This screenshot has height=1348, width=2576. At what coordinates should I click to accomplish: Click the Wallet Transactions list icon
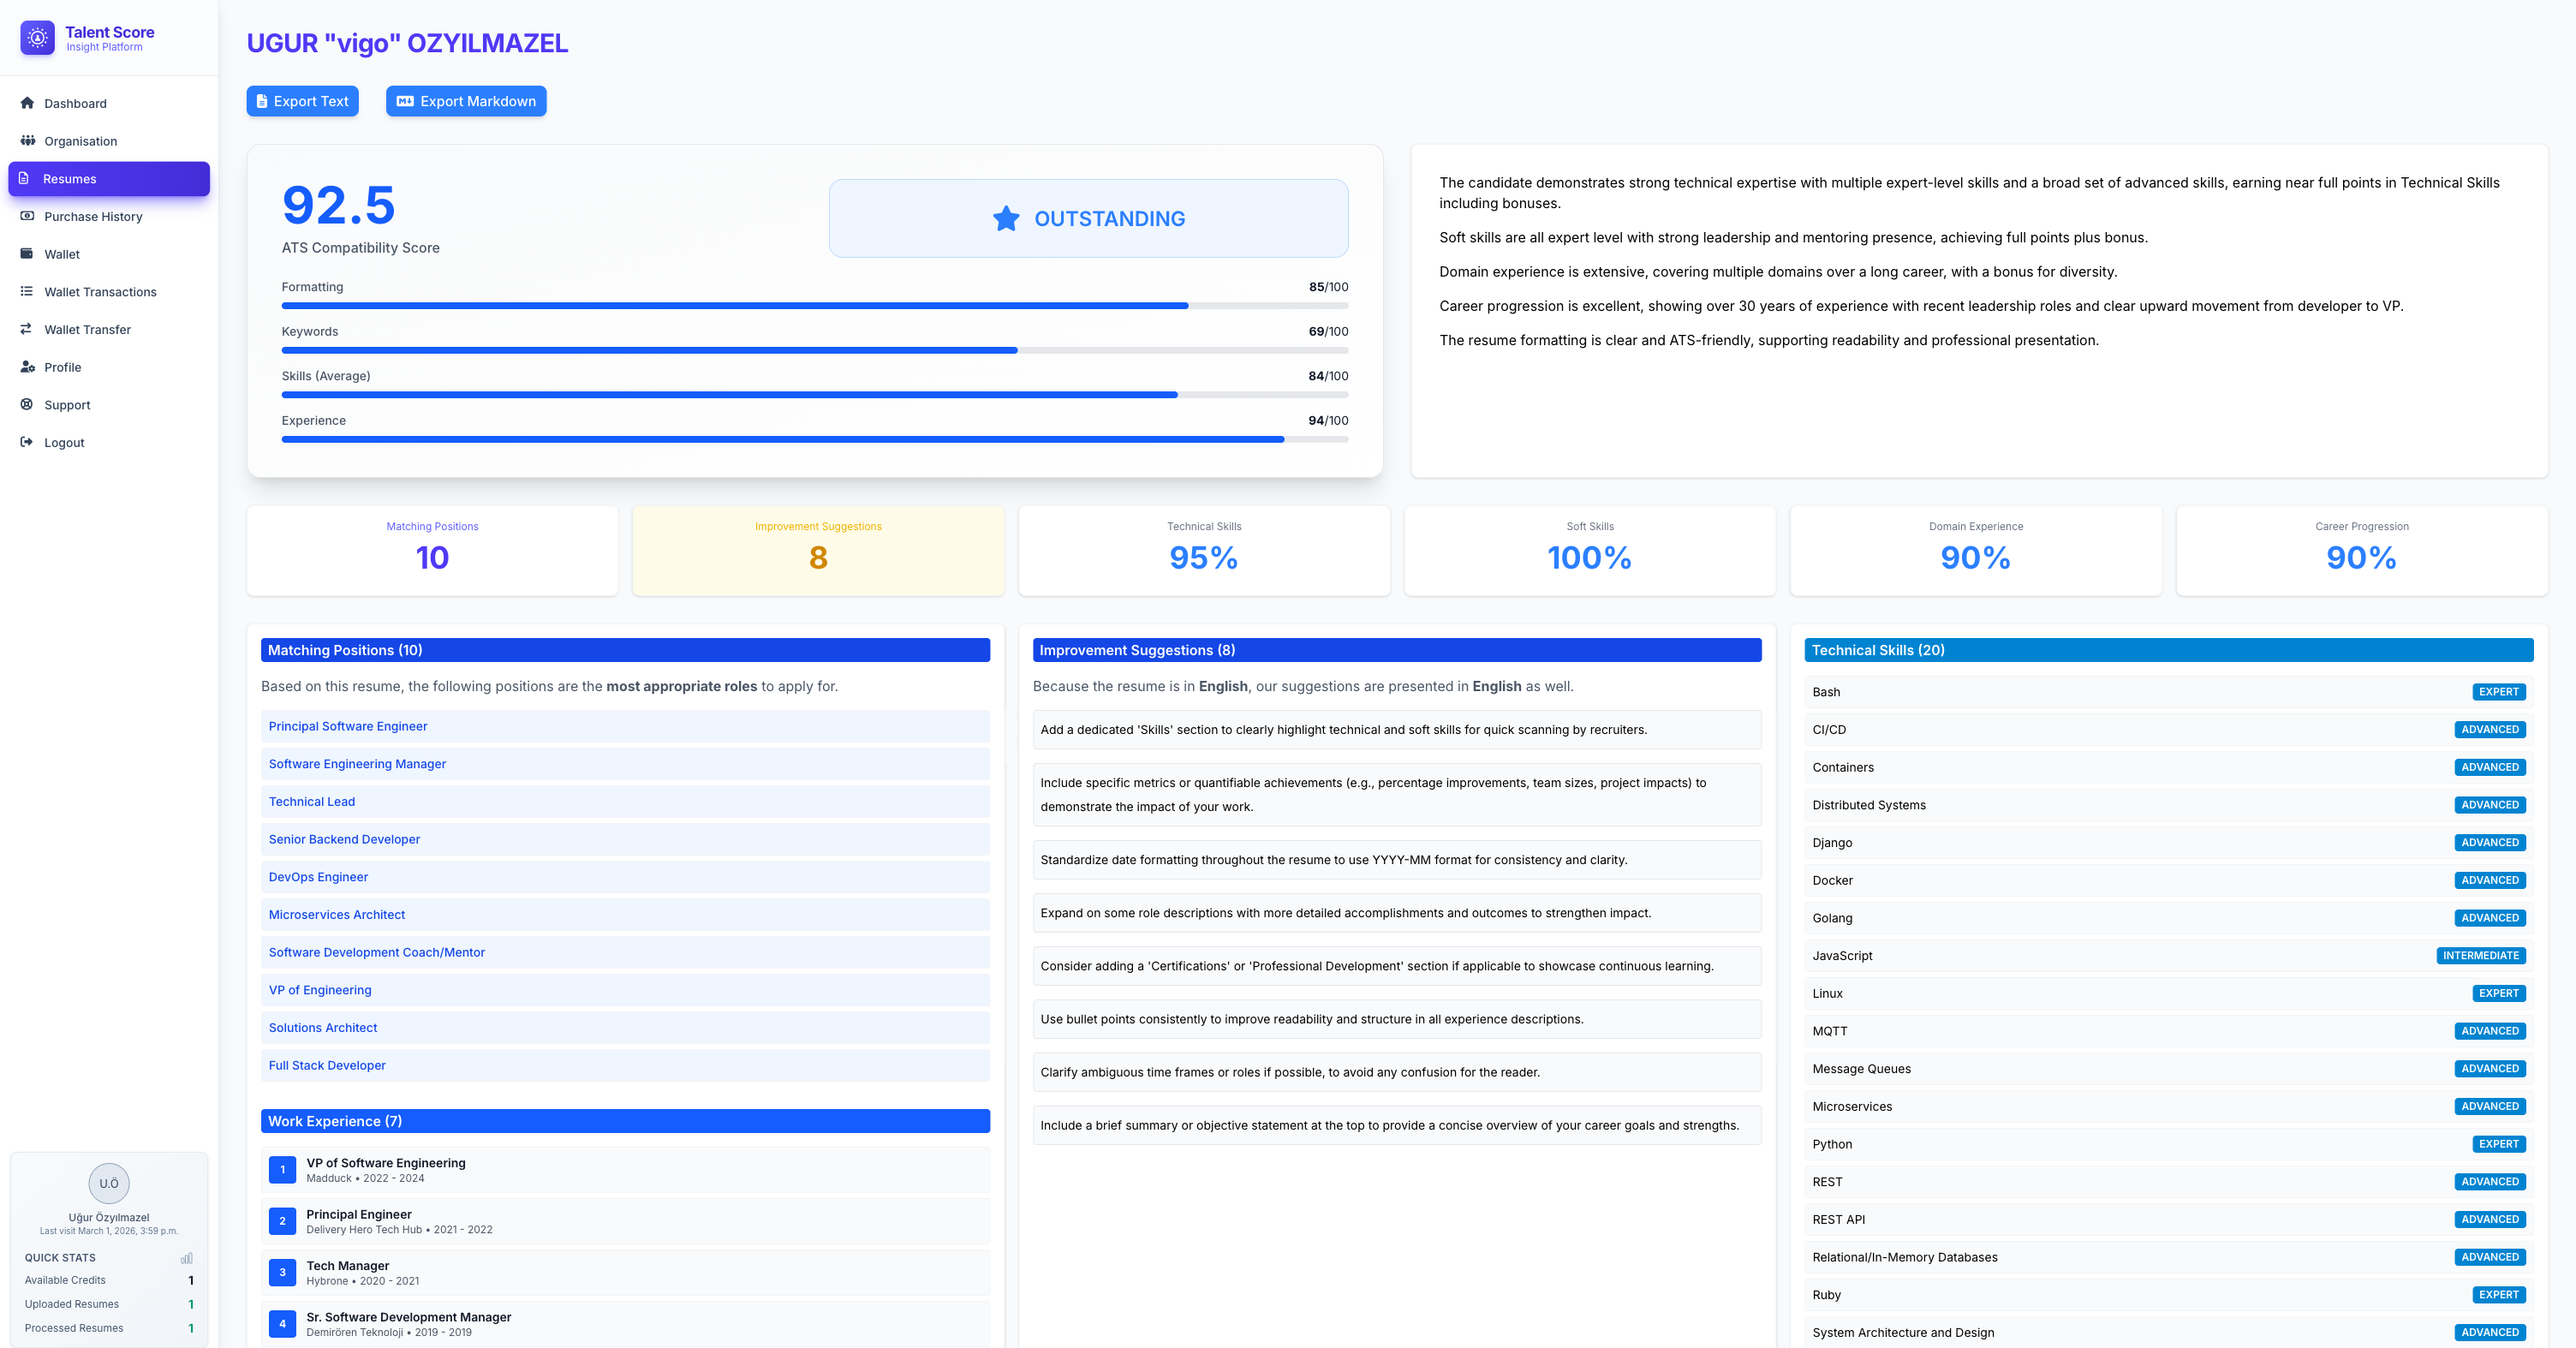[x=27, y=291]
